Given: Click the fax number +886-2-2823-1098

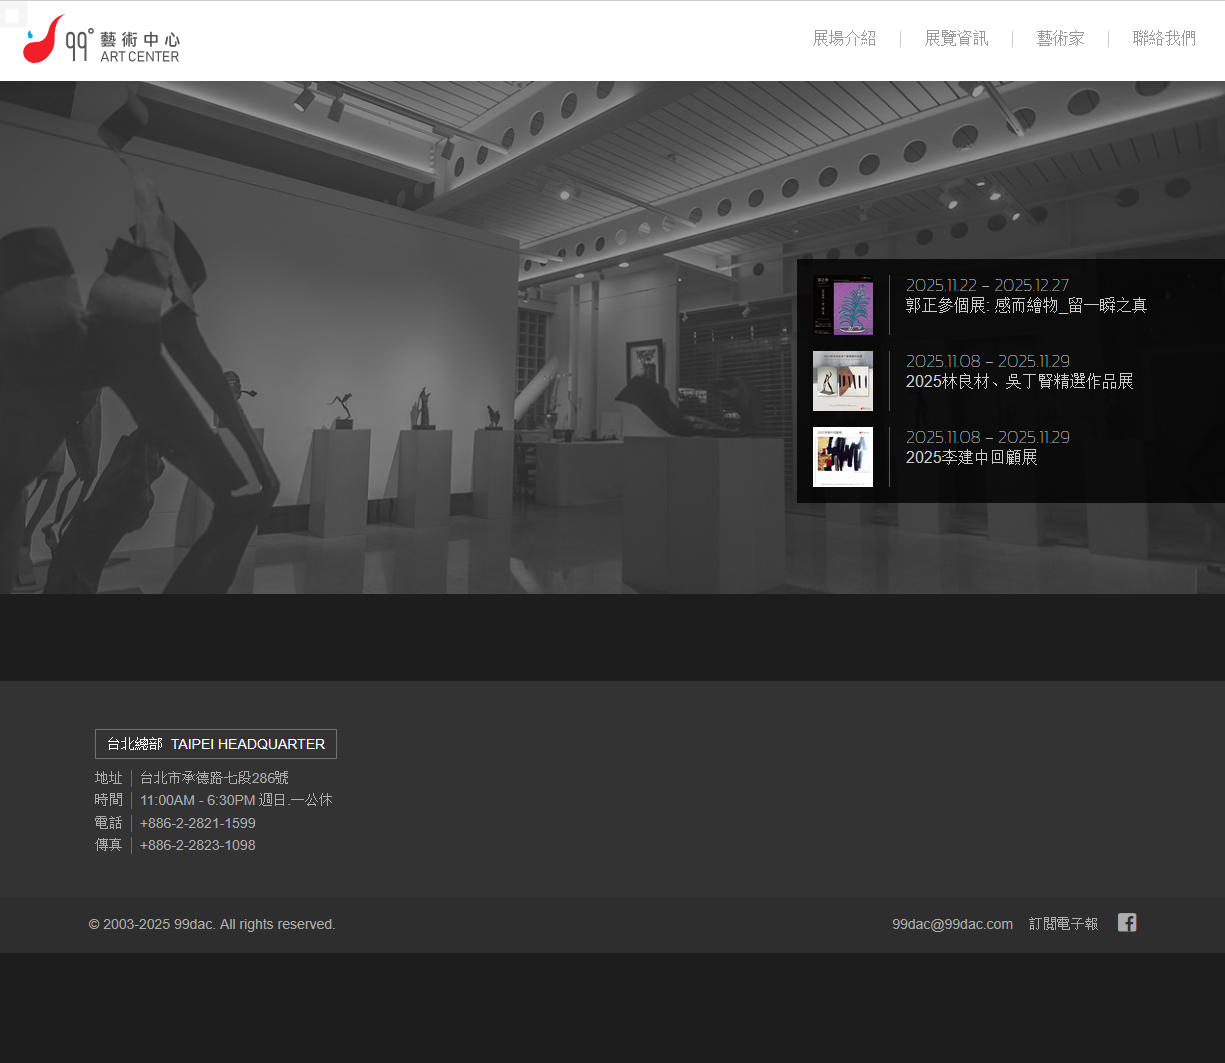Looking at the screenshot, I should coord(198,845).
